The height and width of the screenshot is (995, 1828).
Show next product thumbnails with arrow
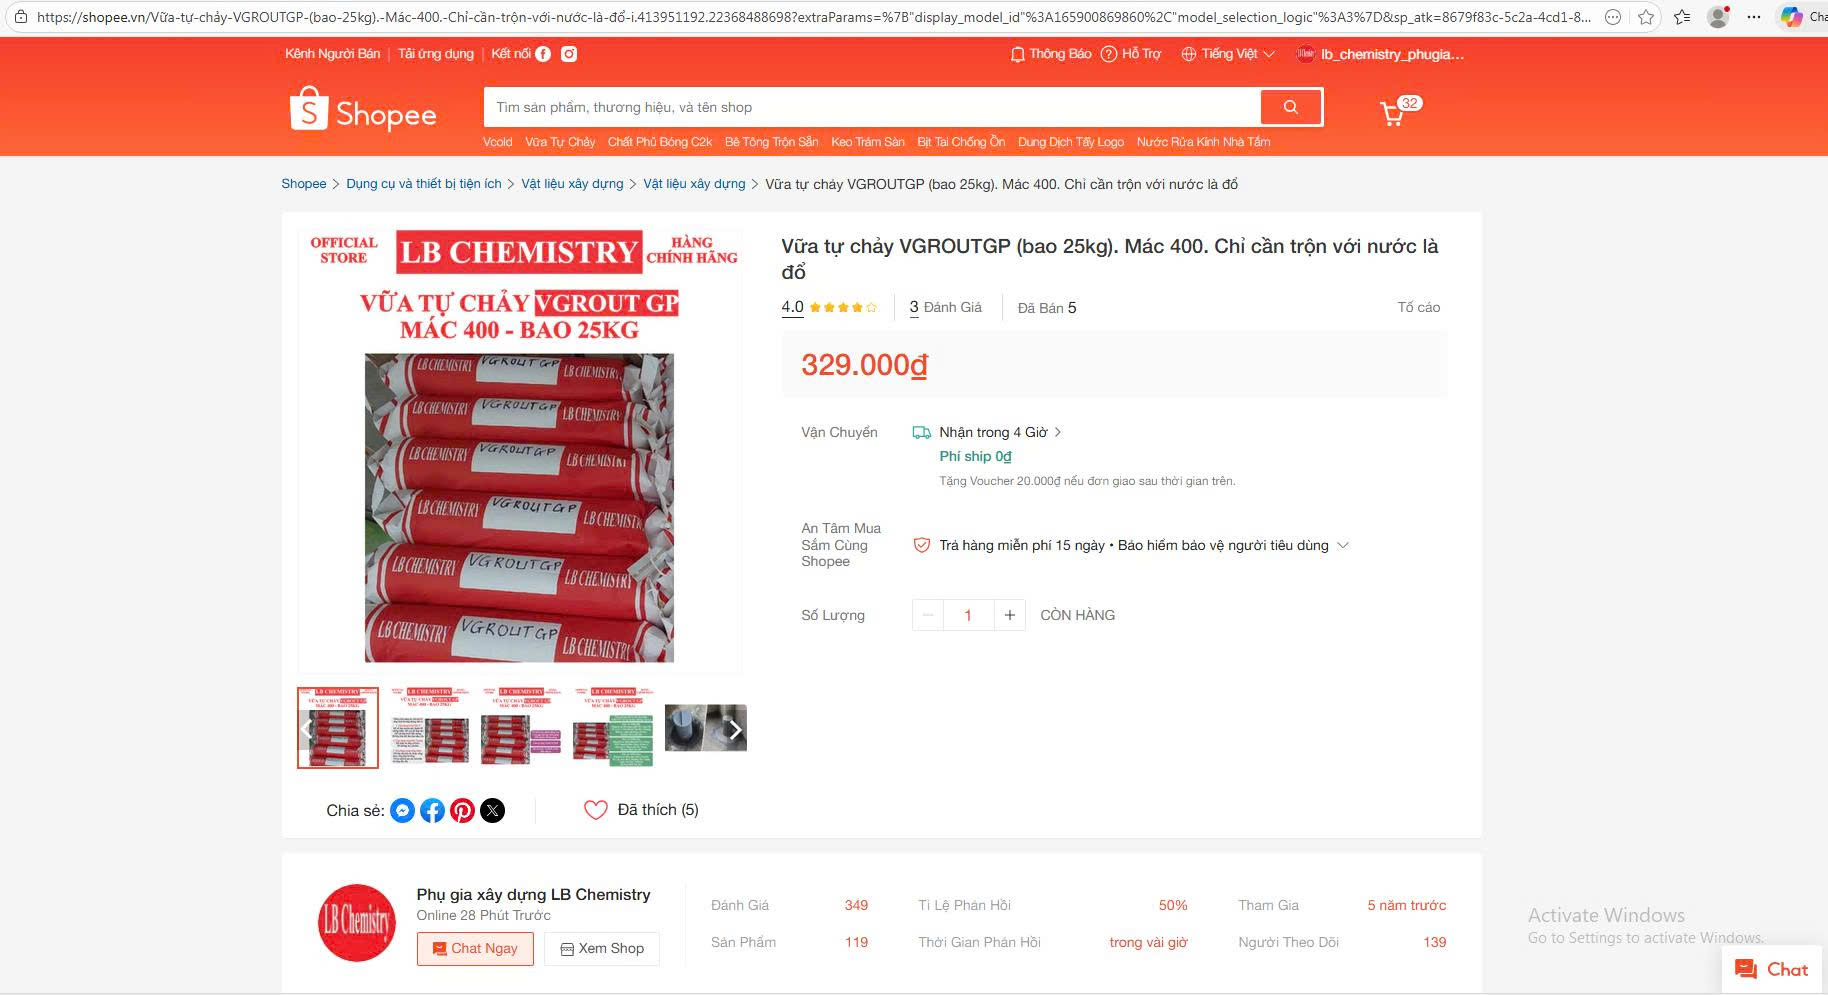tap(735, 729)
